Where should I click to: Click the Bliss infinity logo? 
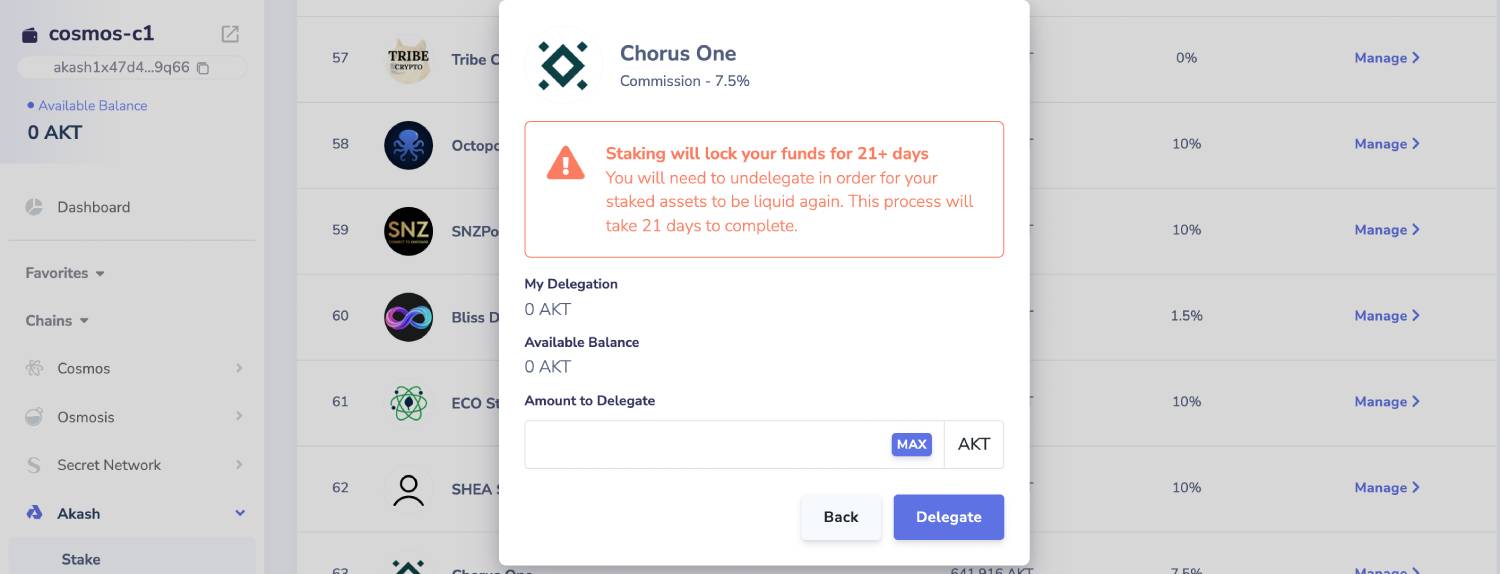click(408, 317)
